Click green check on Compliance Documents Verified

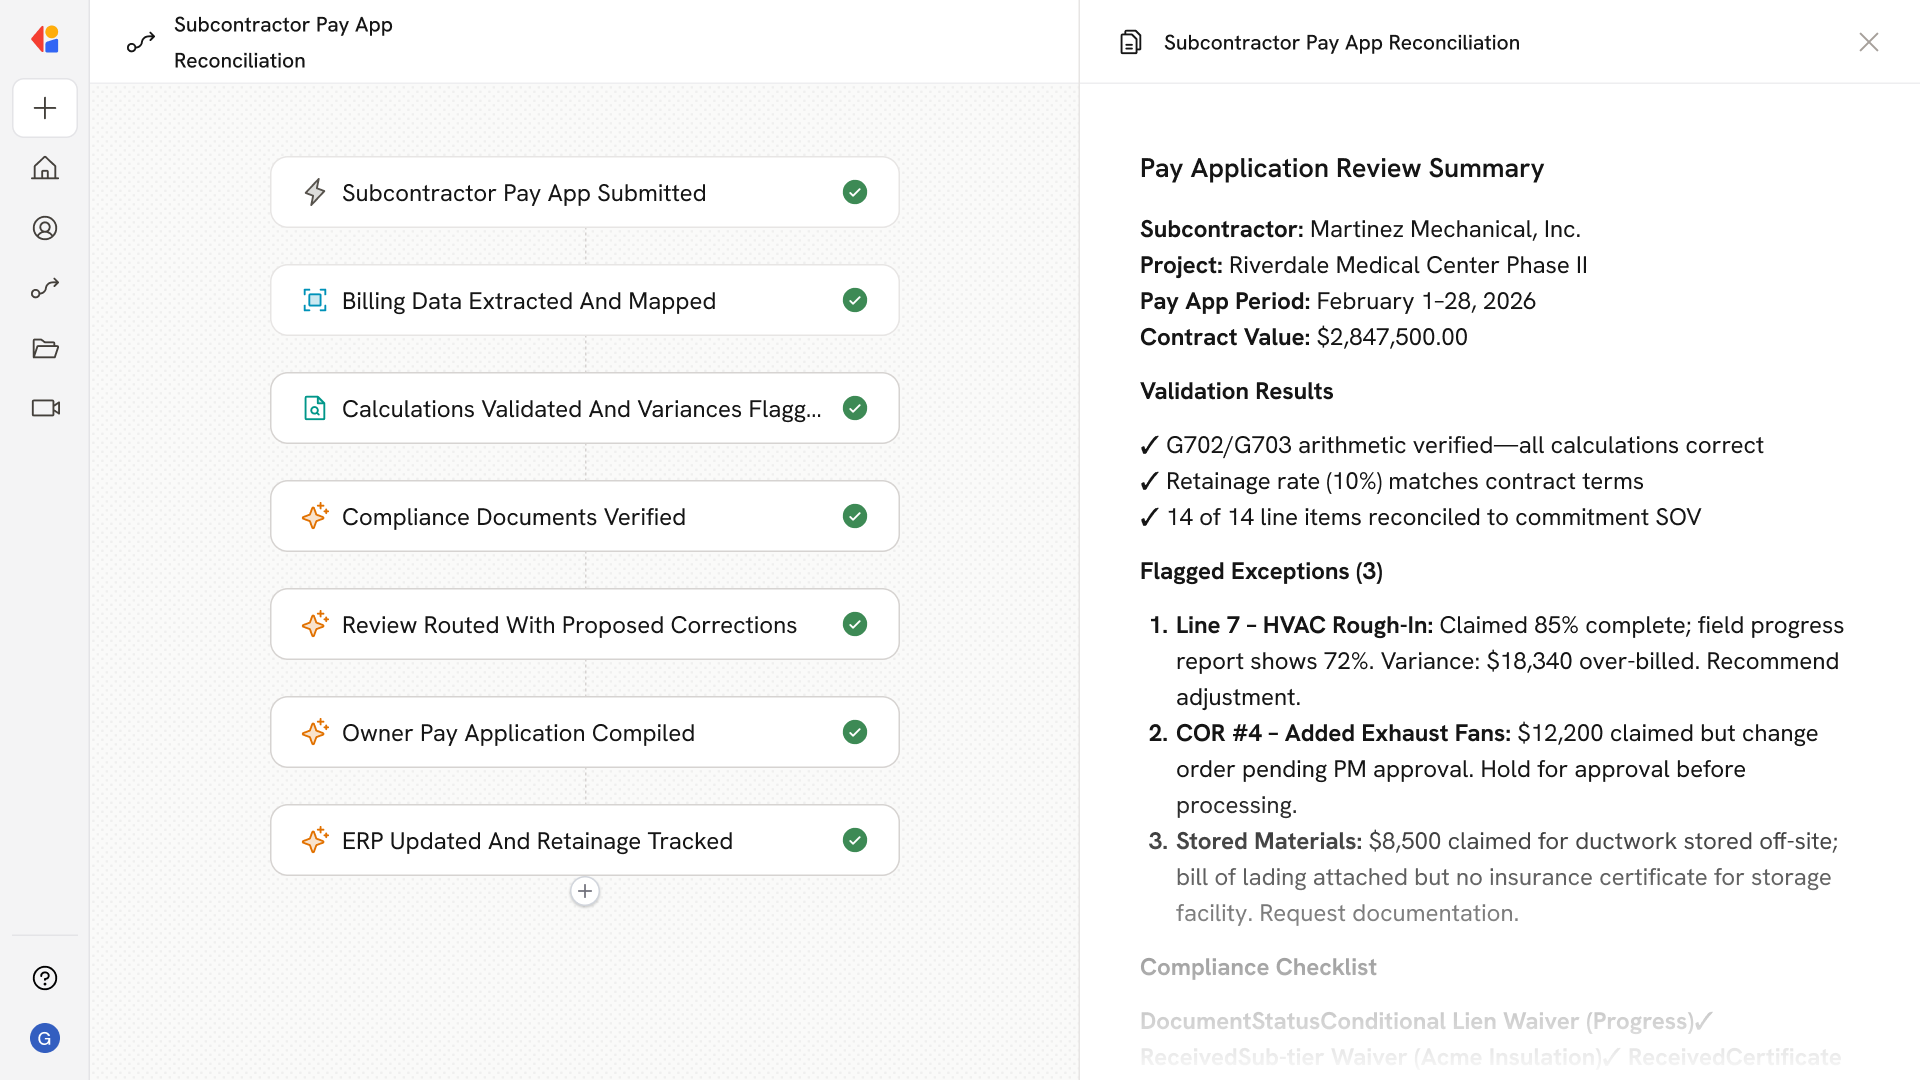pos(855,516)
